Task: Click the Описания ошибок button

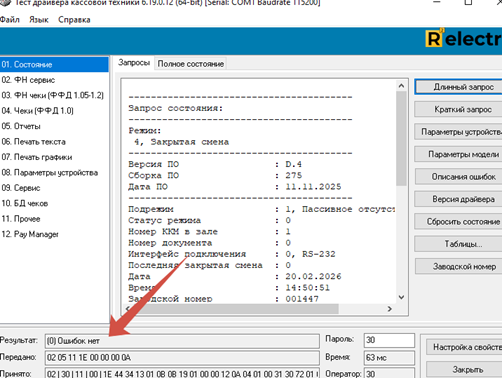Action: pos(459,177)
